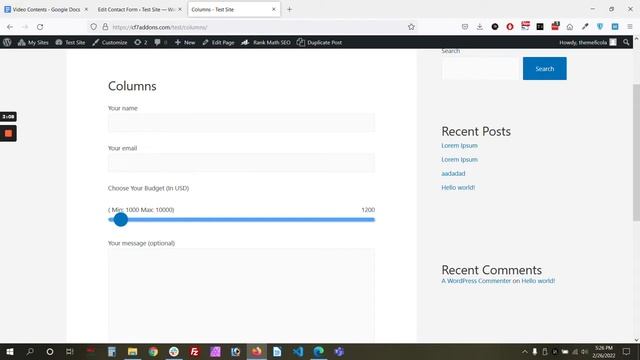
Task: Click the 1200 budget value
Action: point(368,210)
